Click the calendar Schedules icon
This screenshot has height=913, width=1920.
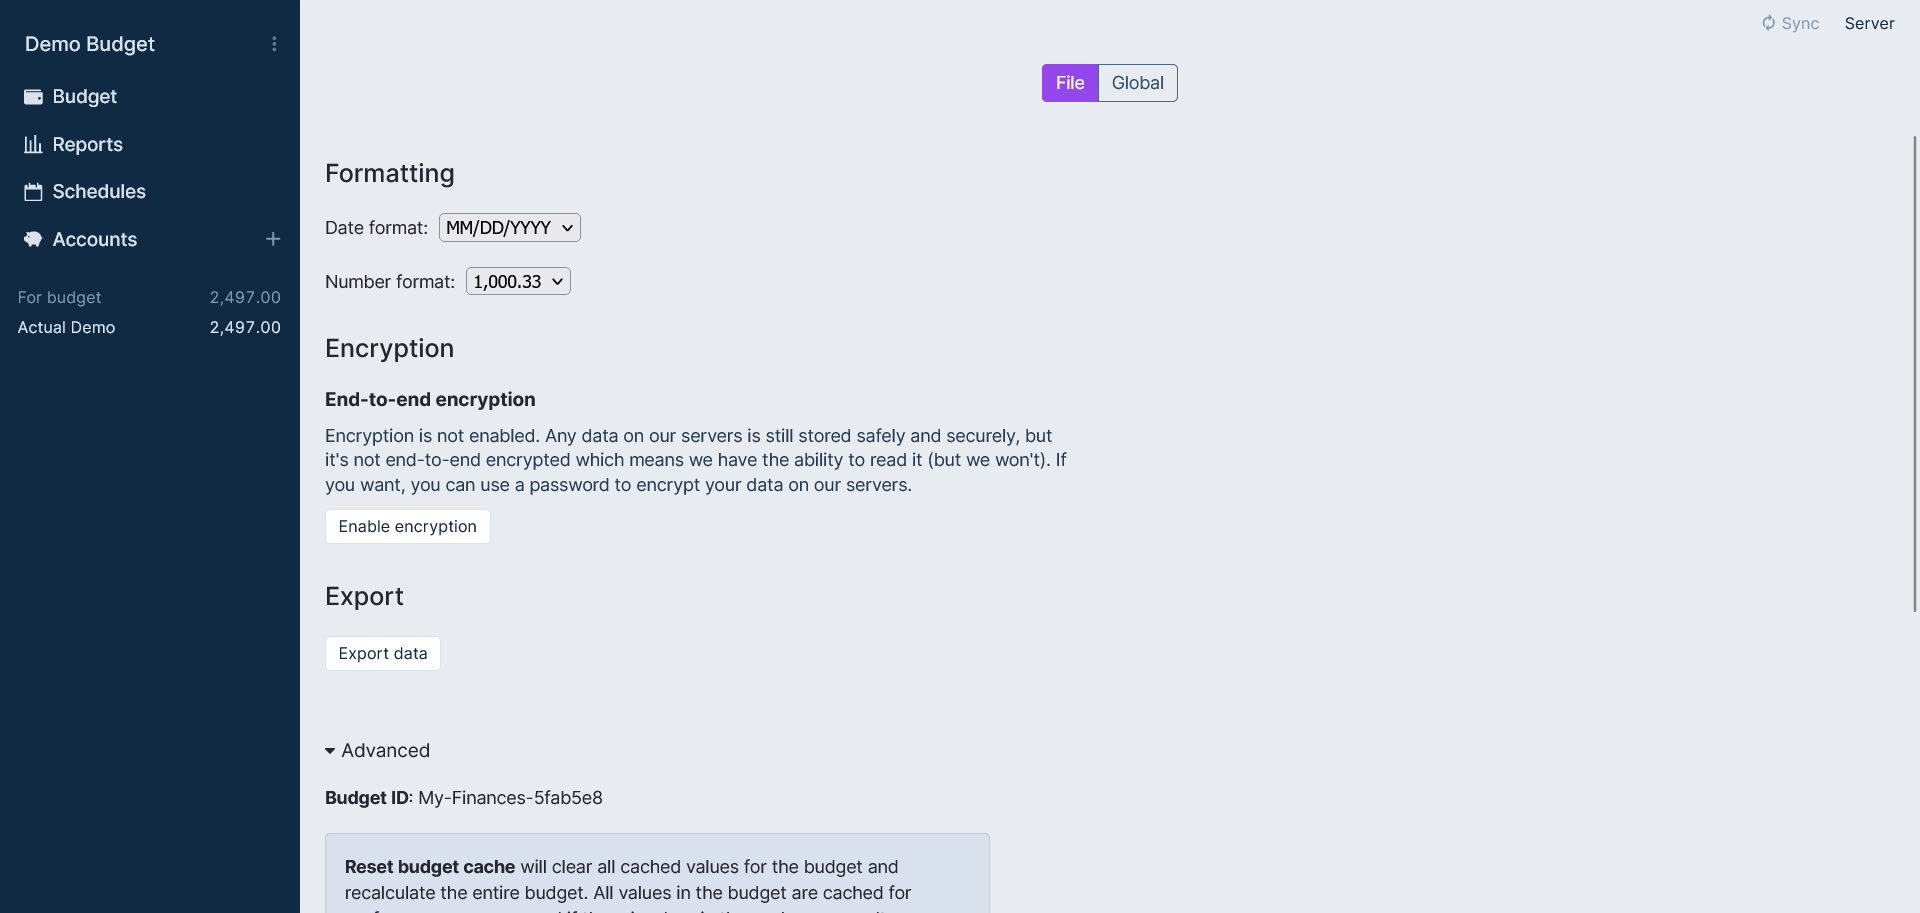point(33,192)
